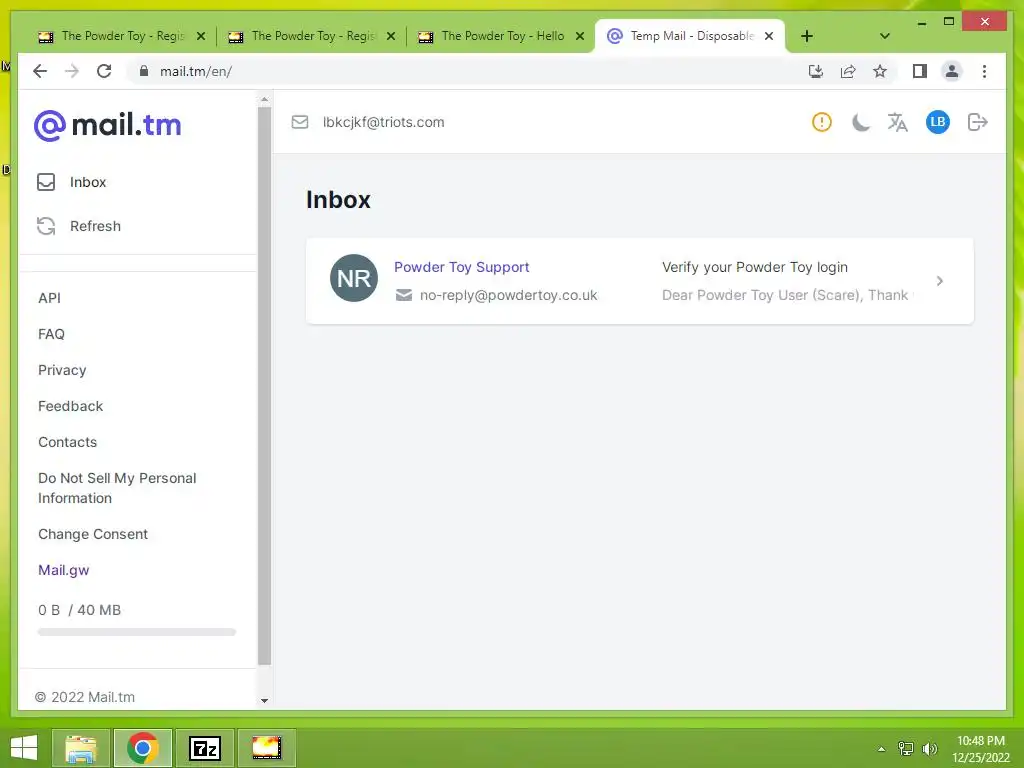The height and width of the screenshot is (768, 1024).
Task: Go forward in browser history
Action: (x=72, y=71)
